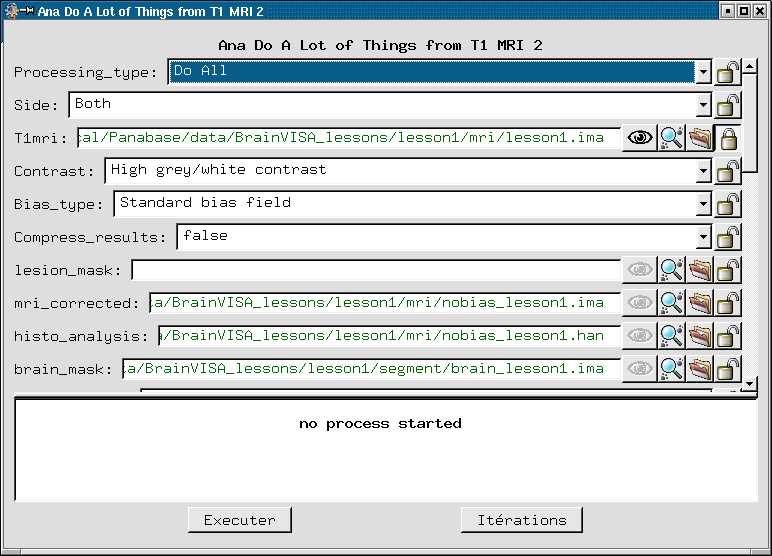Click the eye viewer icon for T1mri
Screen dimensions: 772x556
pyautogui.click(x=639, y=138)
